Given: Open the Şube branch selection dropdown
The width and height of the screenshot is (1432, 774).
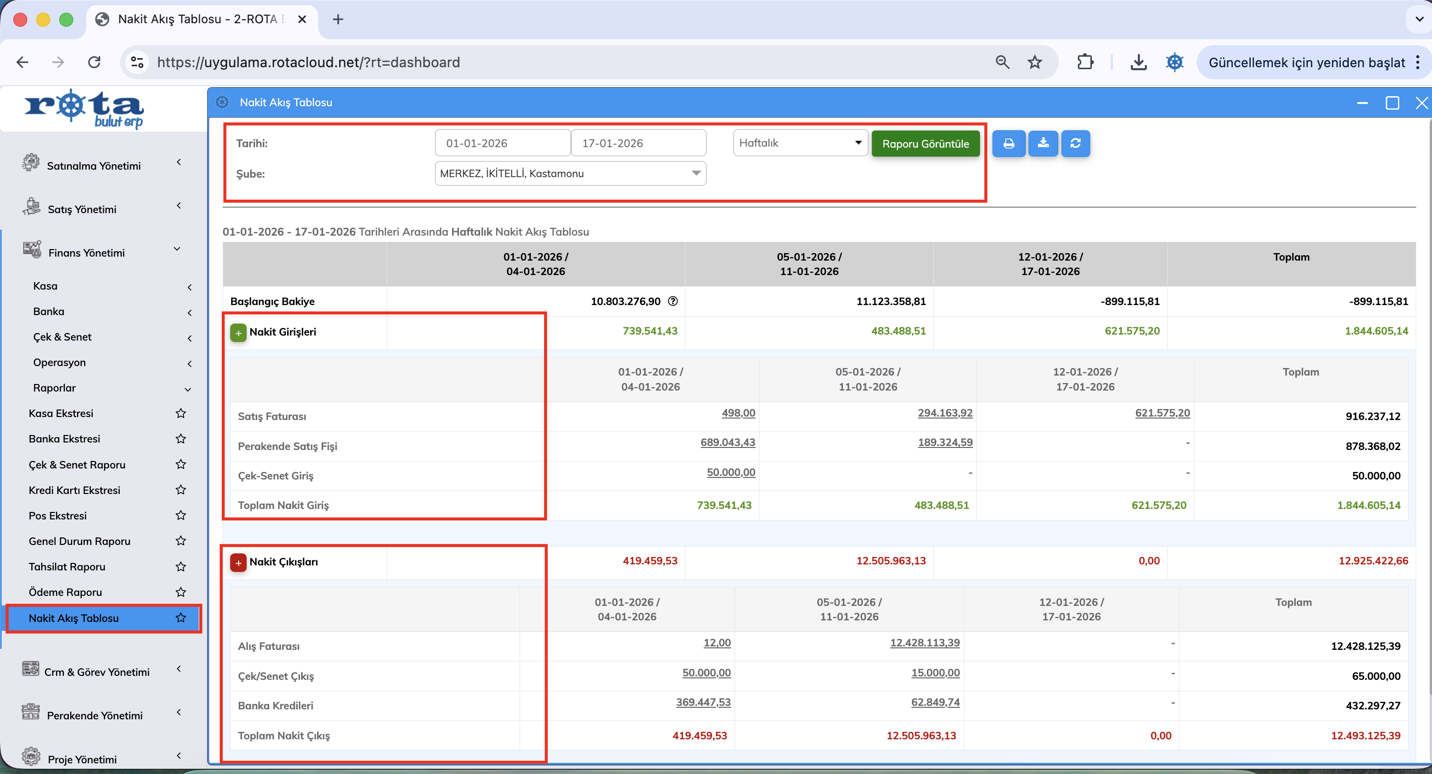Looking at the screenshot, I should tap(570, 174).
